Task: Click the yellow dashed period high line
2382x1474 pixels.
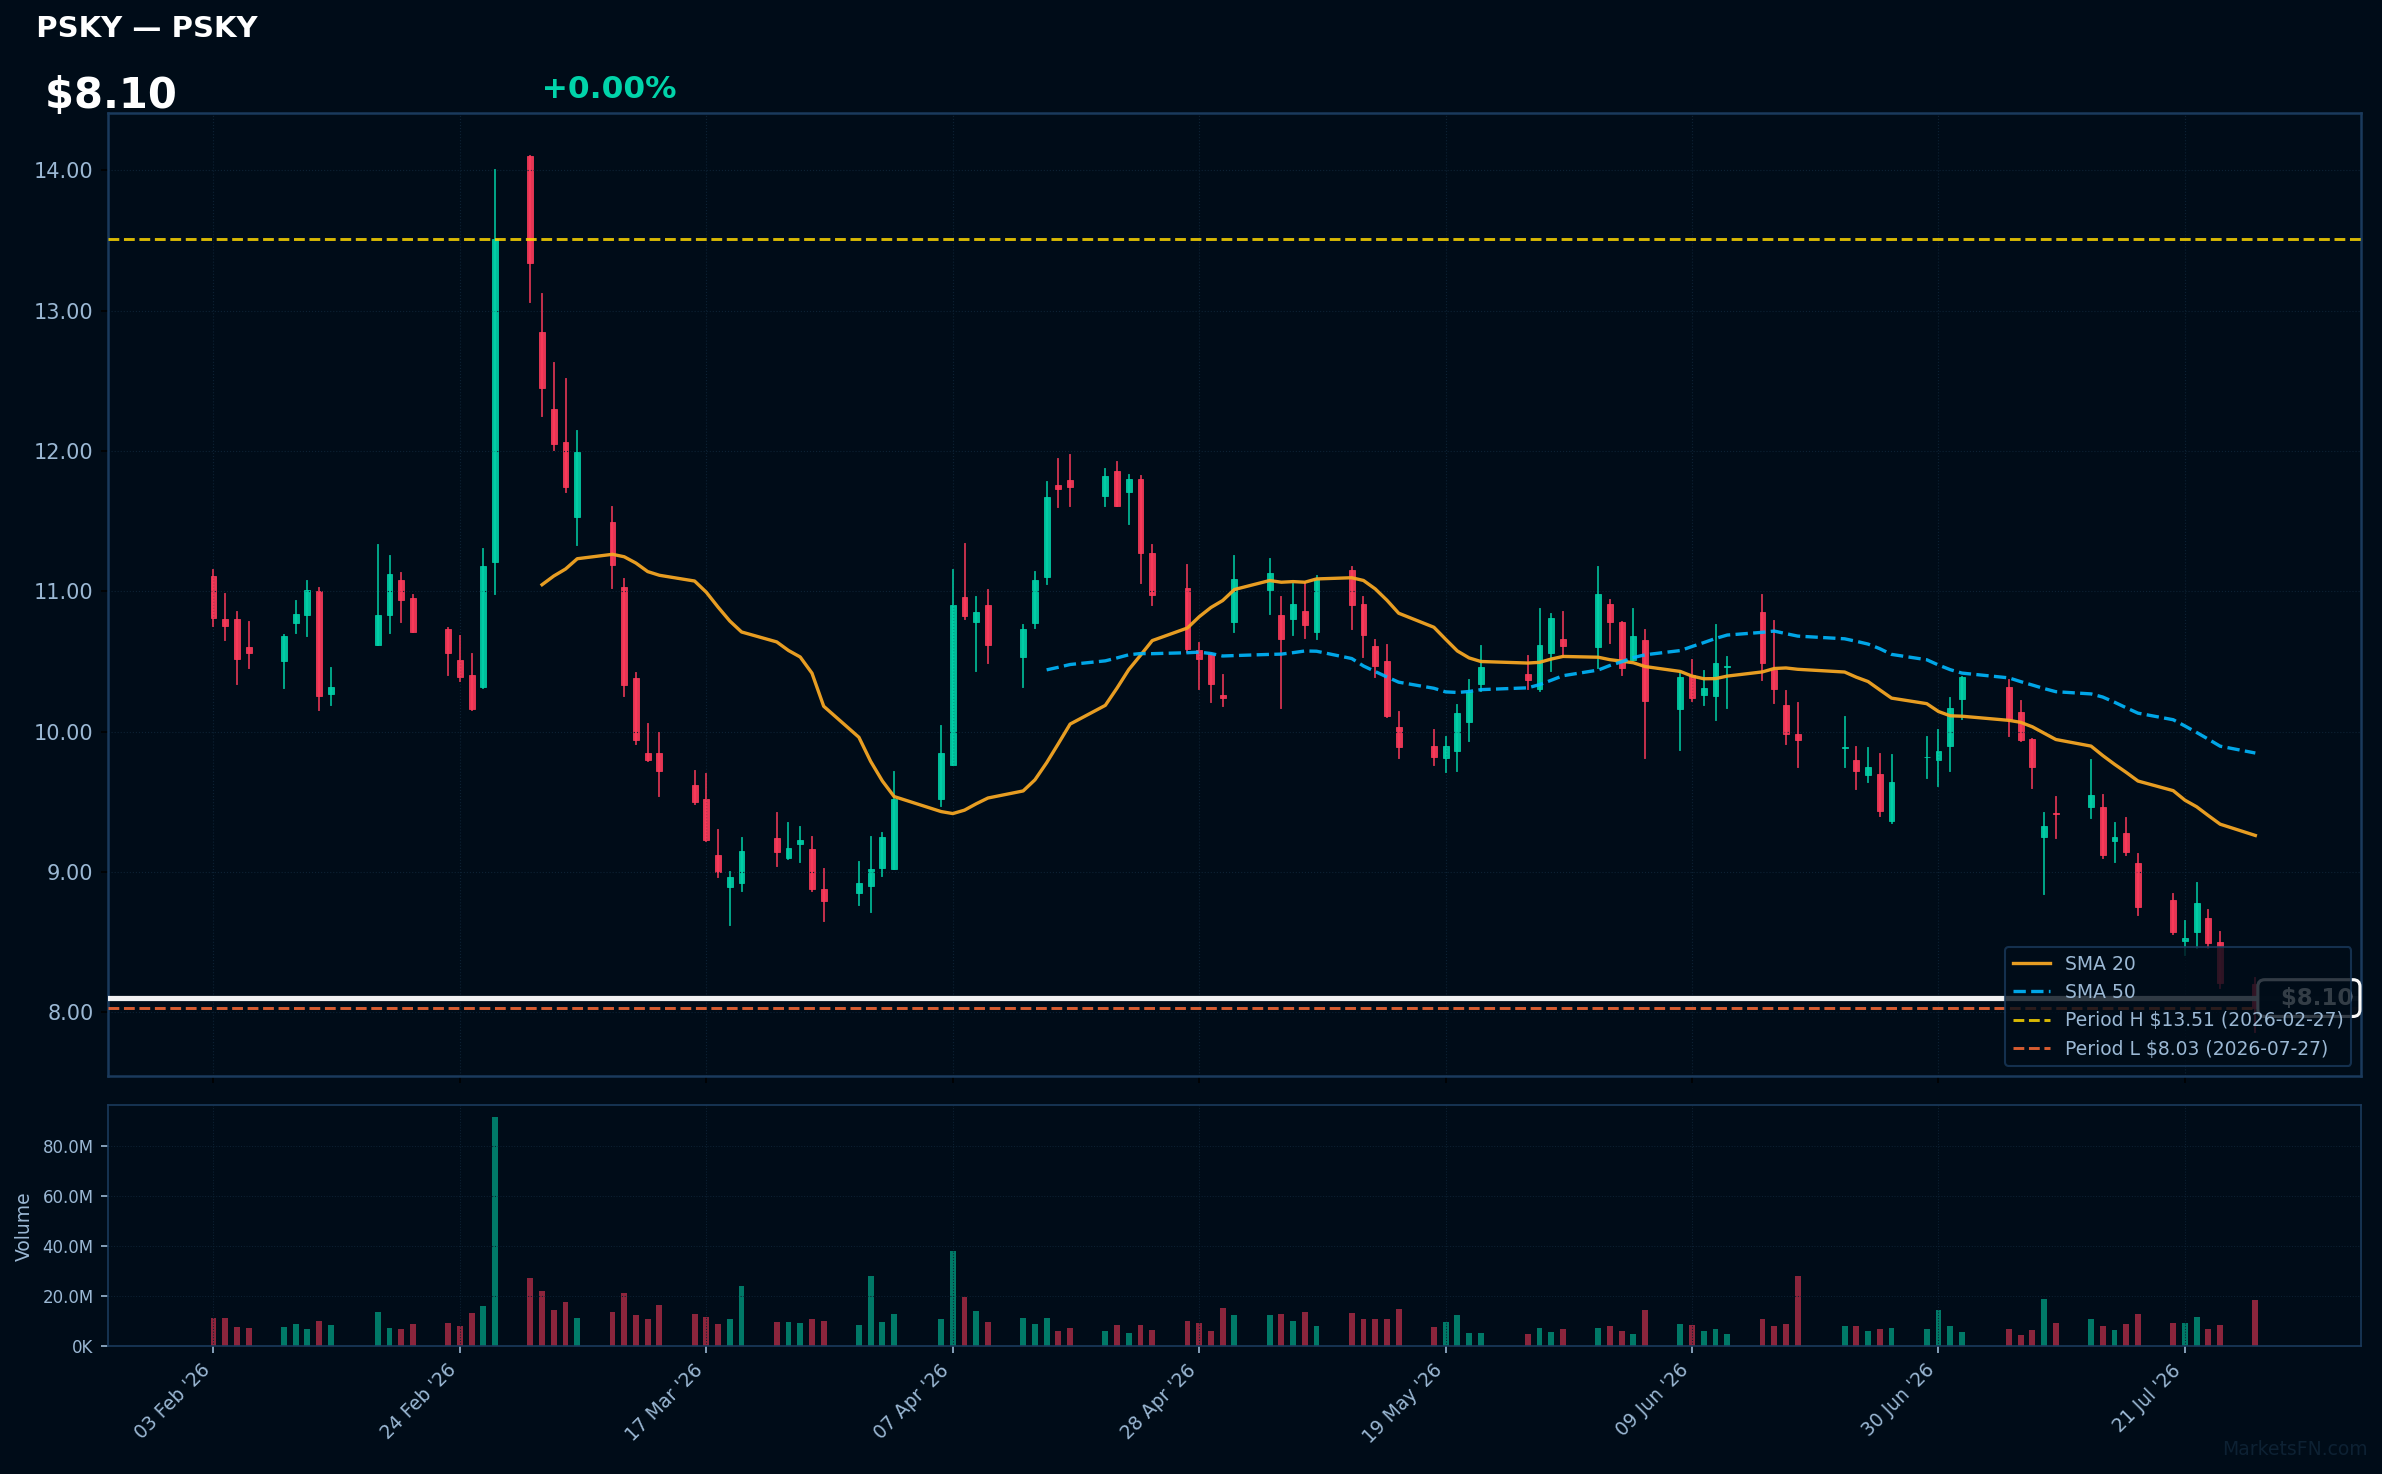Action: [1235, 240]
